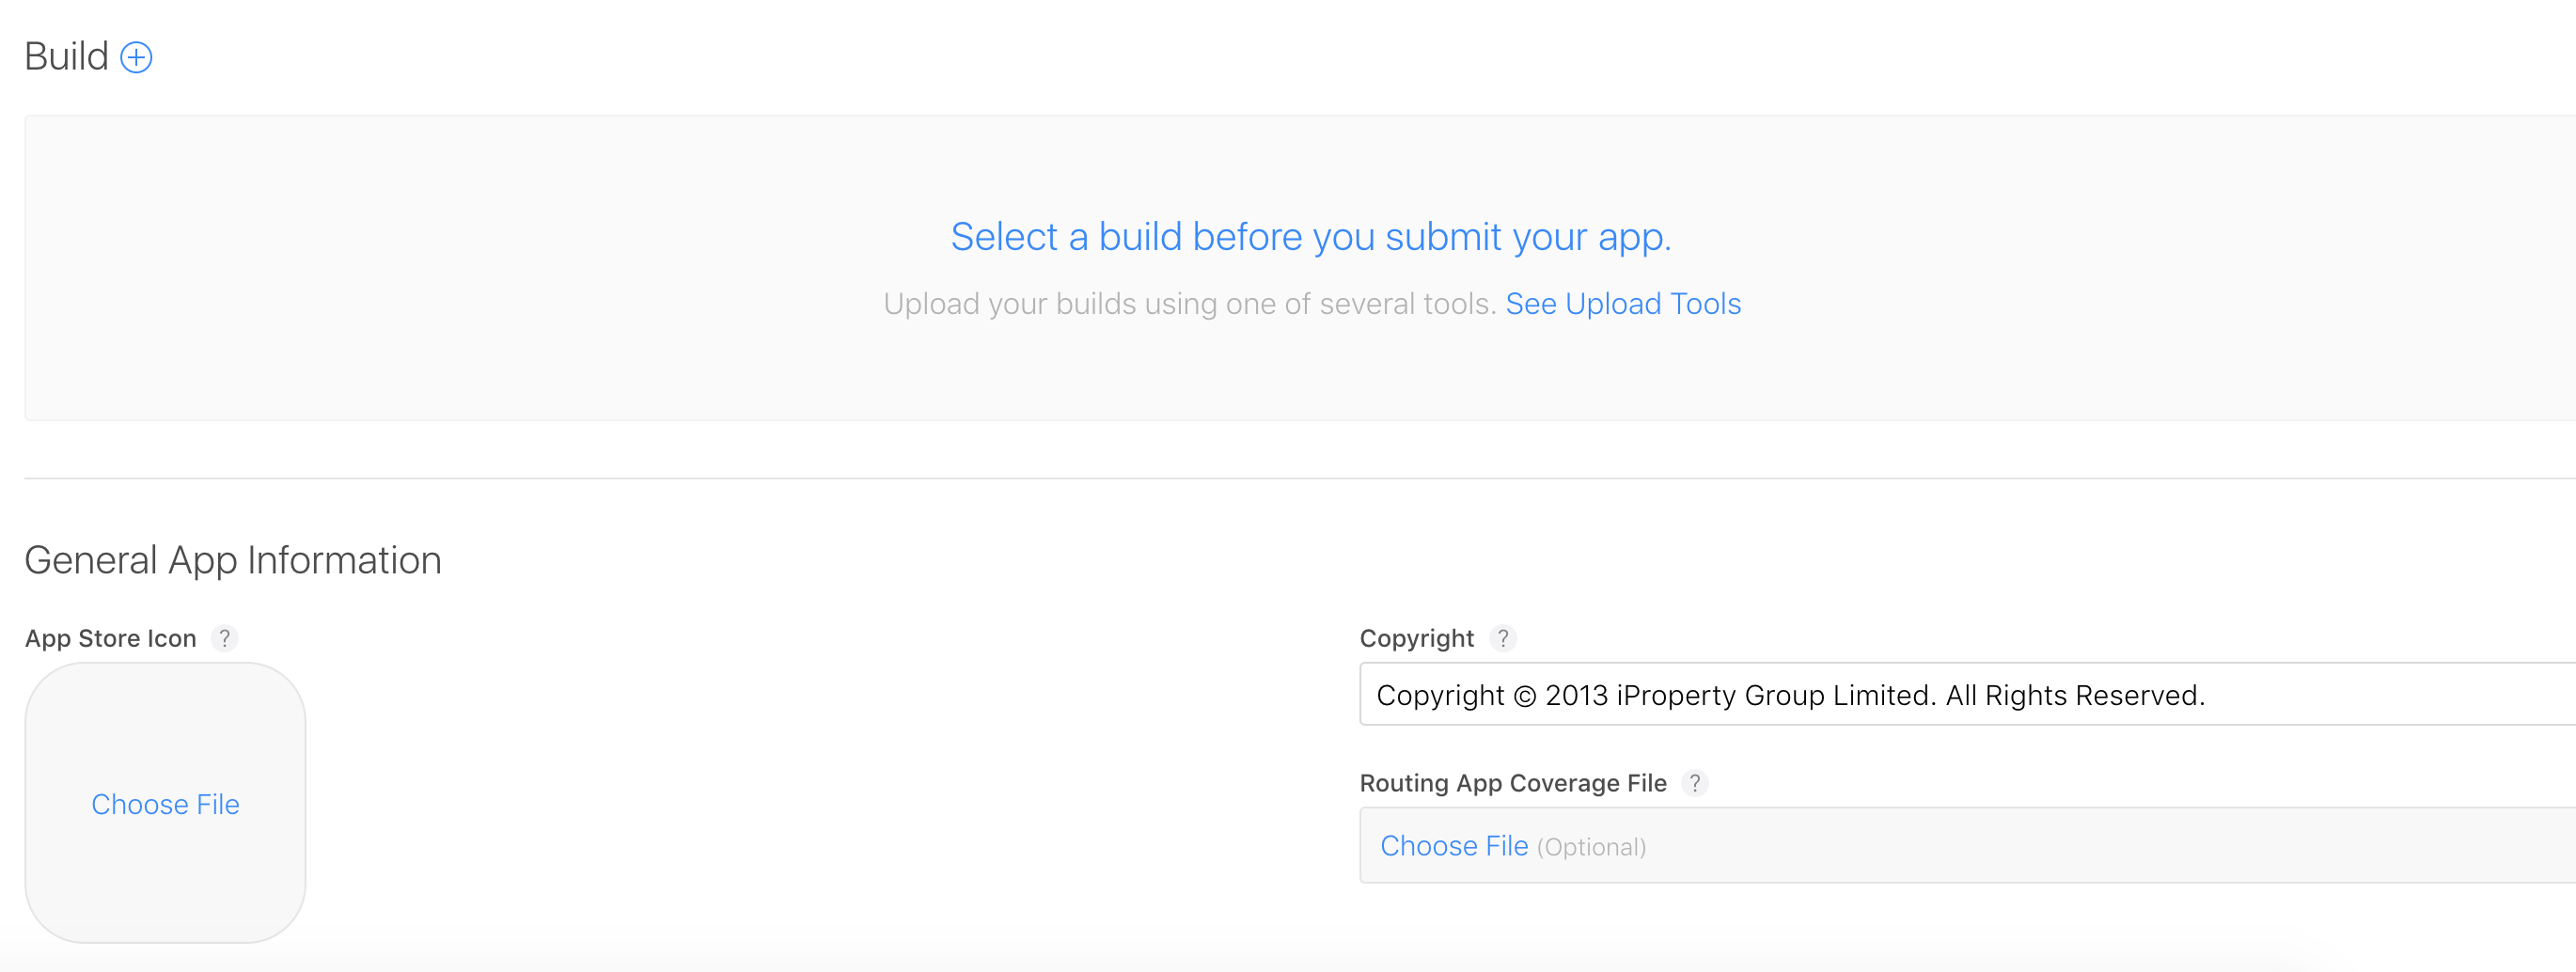The width and height of the screenshot is (2576, 972).
Task: Open help for App Store Icon
Action: tap(225, 638)
